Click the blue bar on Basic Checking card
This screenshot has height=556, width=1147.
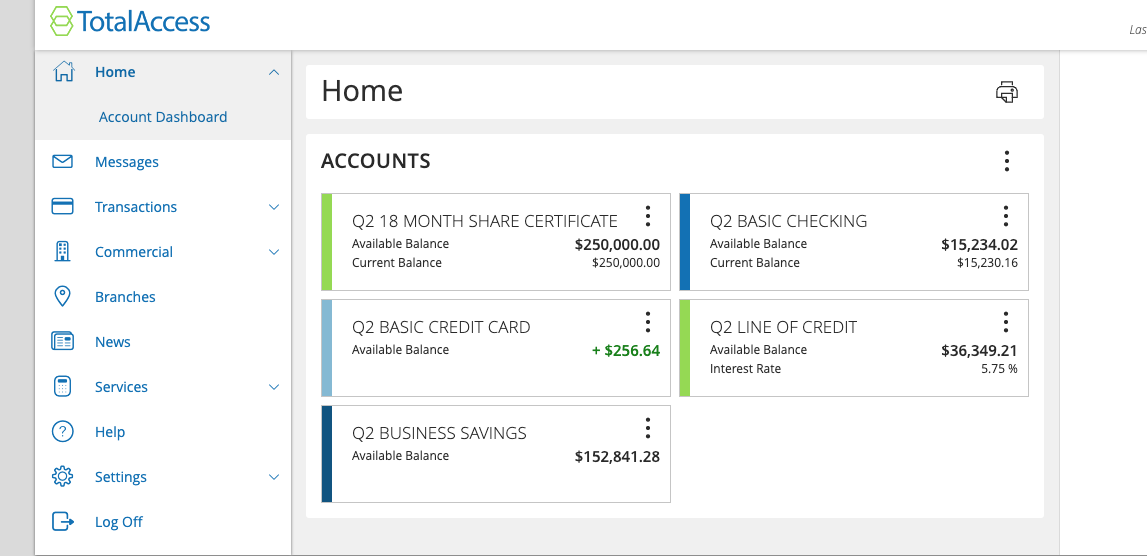(x=685, y=242)
